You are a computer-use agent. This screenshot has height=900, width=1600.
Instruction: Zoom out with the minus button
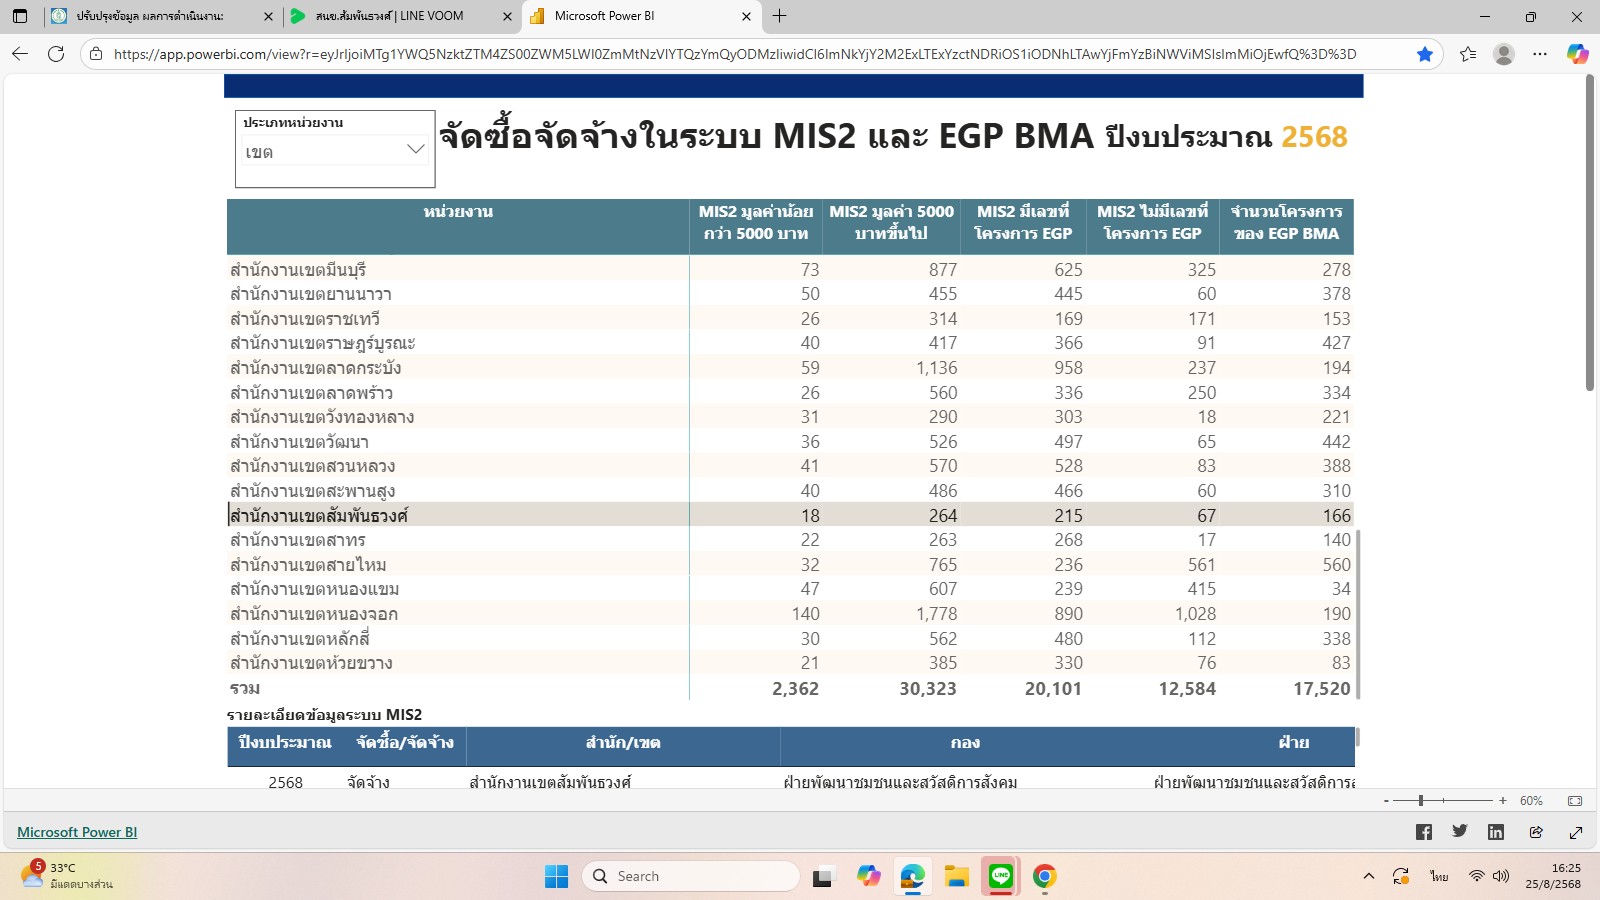click(1386, 801)
